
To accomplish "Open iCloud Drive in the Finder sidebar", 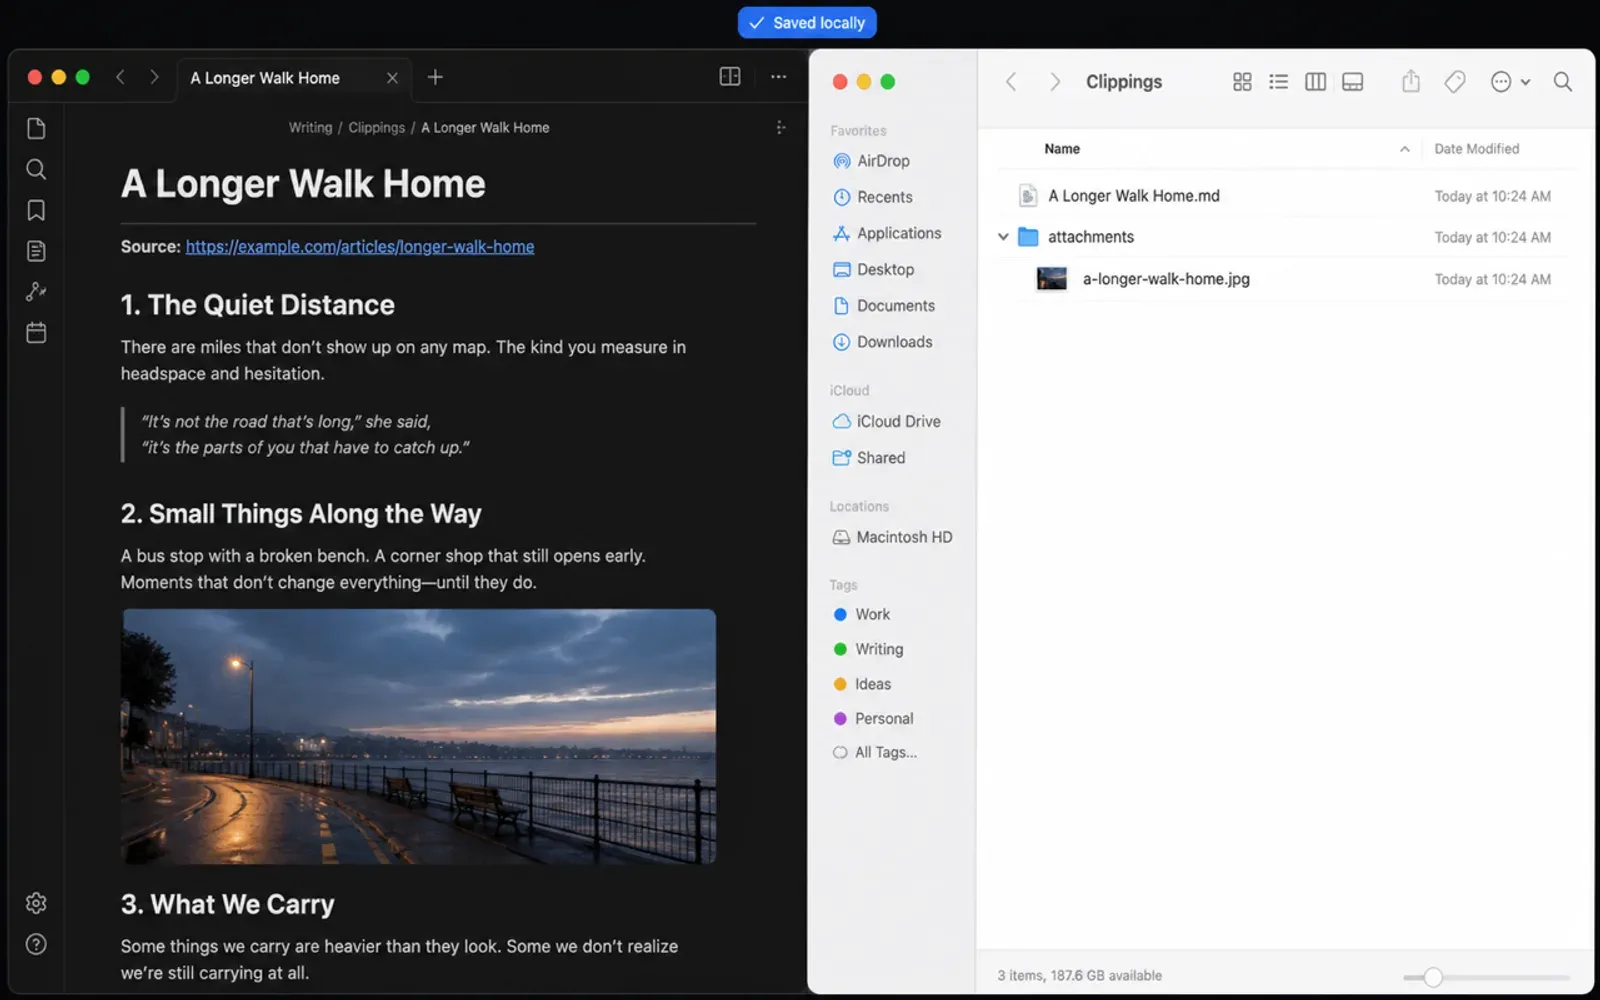I will (886, 422).
